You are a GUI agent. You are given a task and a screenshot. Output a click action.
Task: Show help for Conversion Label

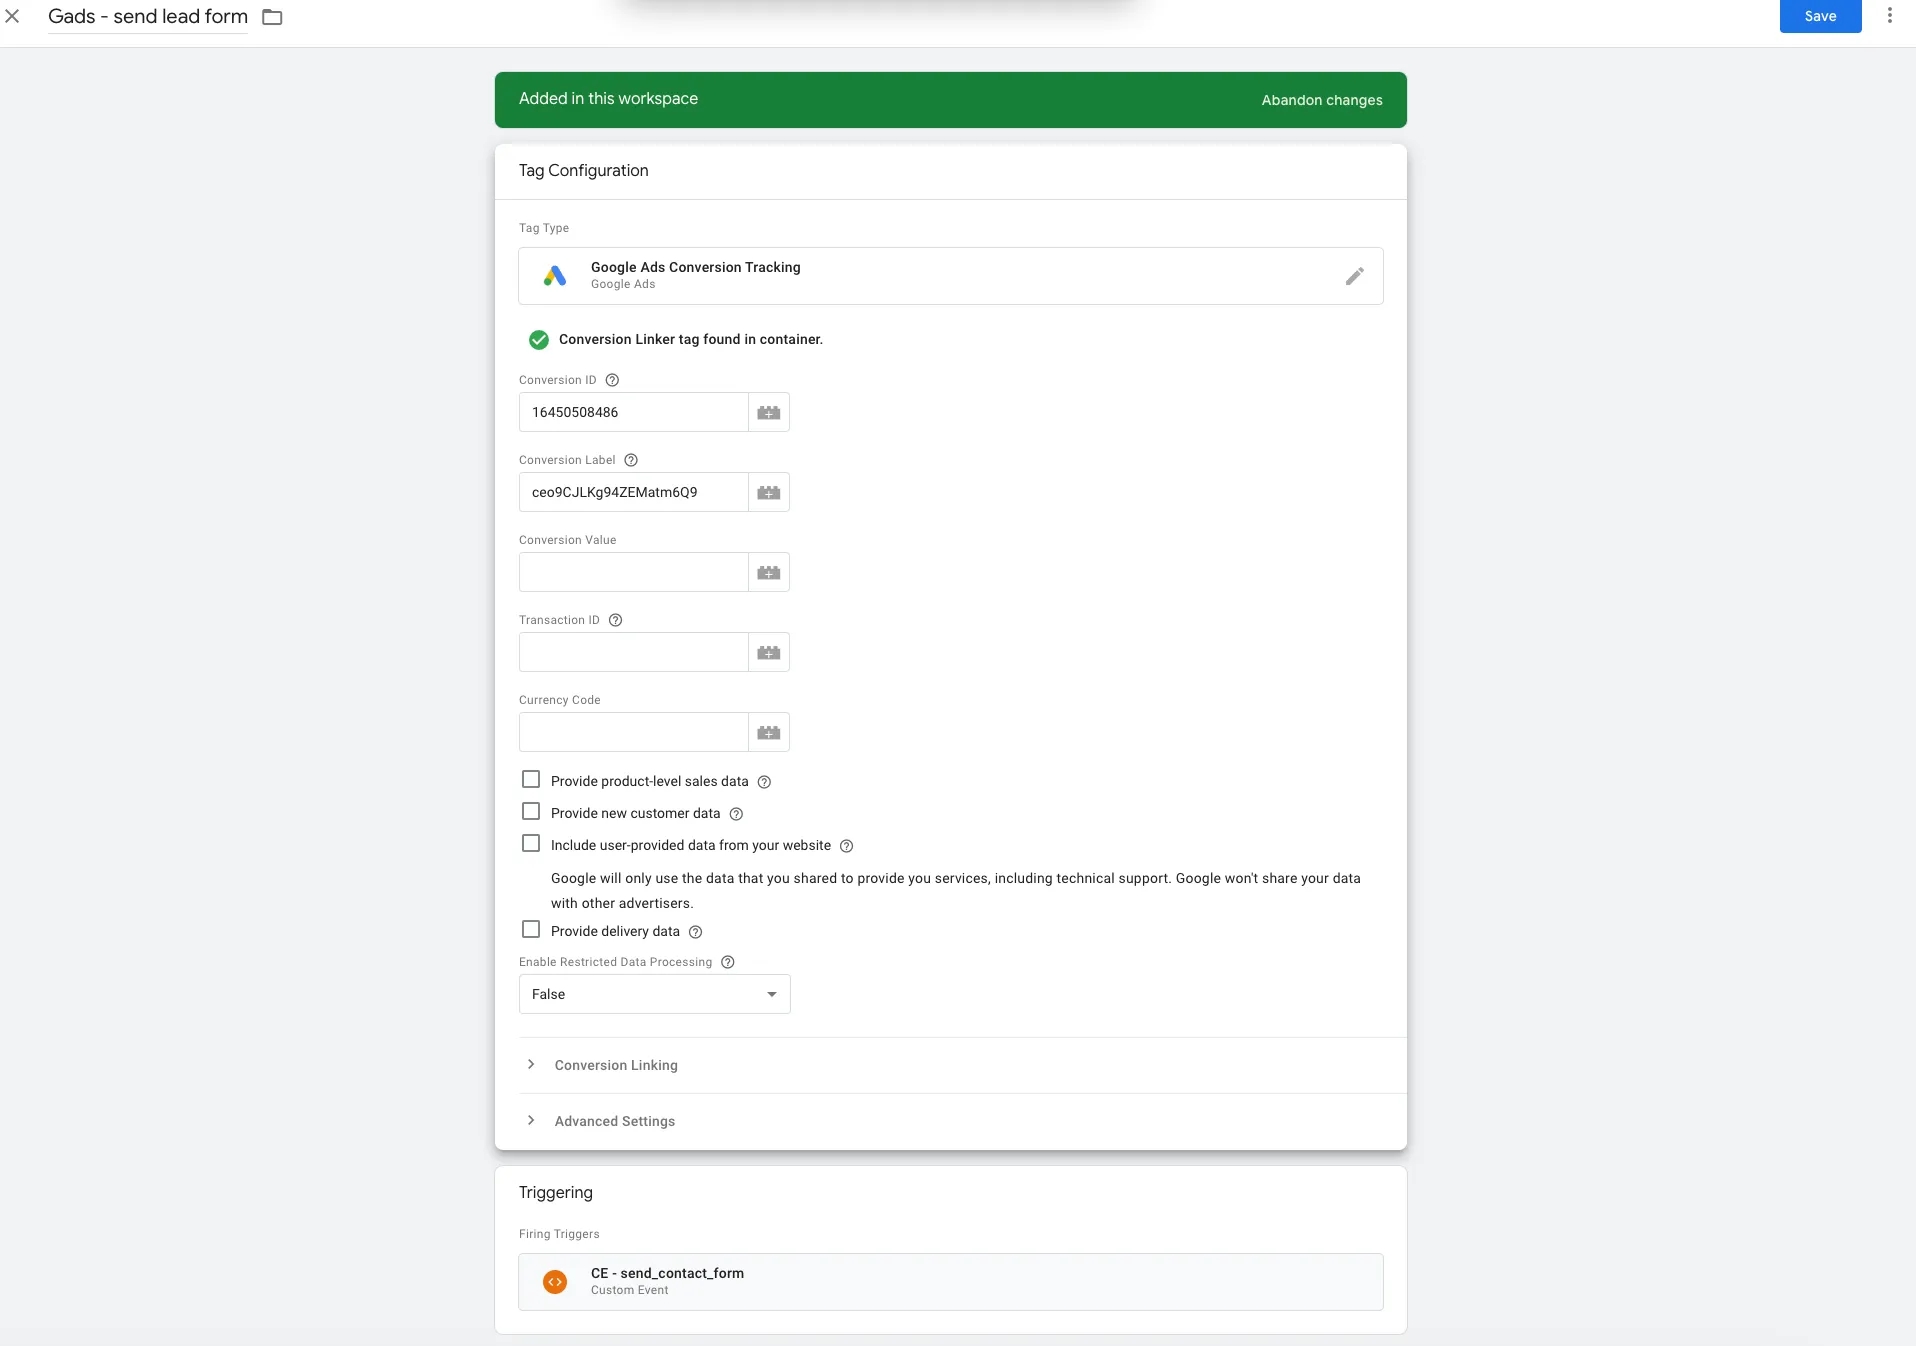coord(631,460)
